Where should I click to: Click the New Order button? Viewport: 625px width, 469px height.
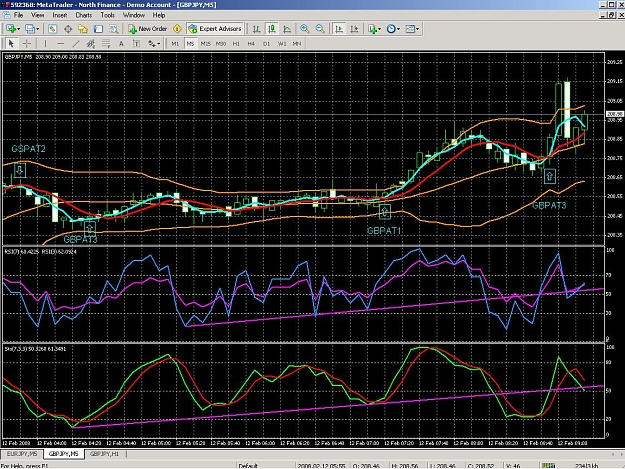click(x=147, y=29)
